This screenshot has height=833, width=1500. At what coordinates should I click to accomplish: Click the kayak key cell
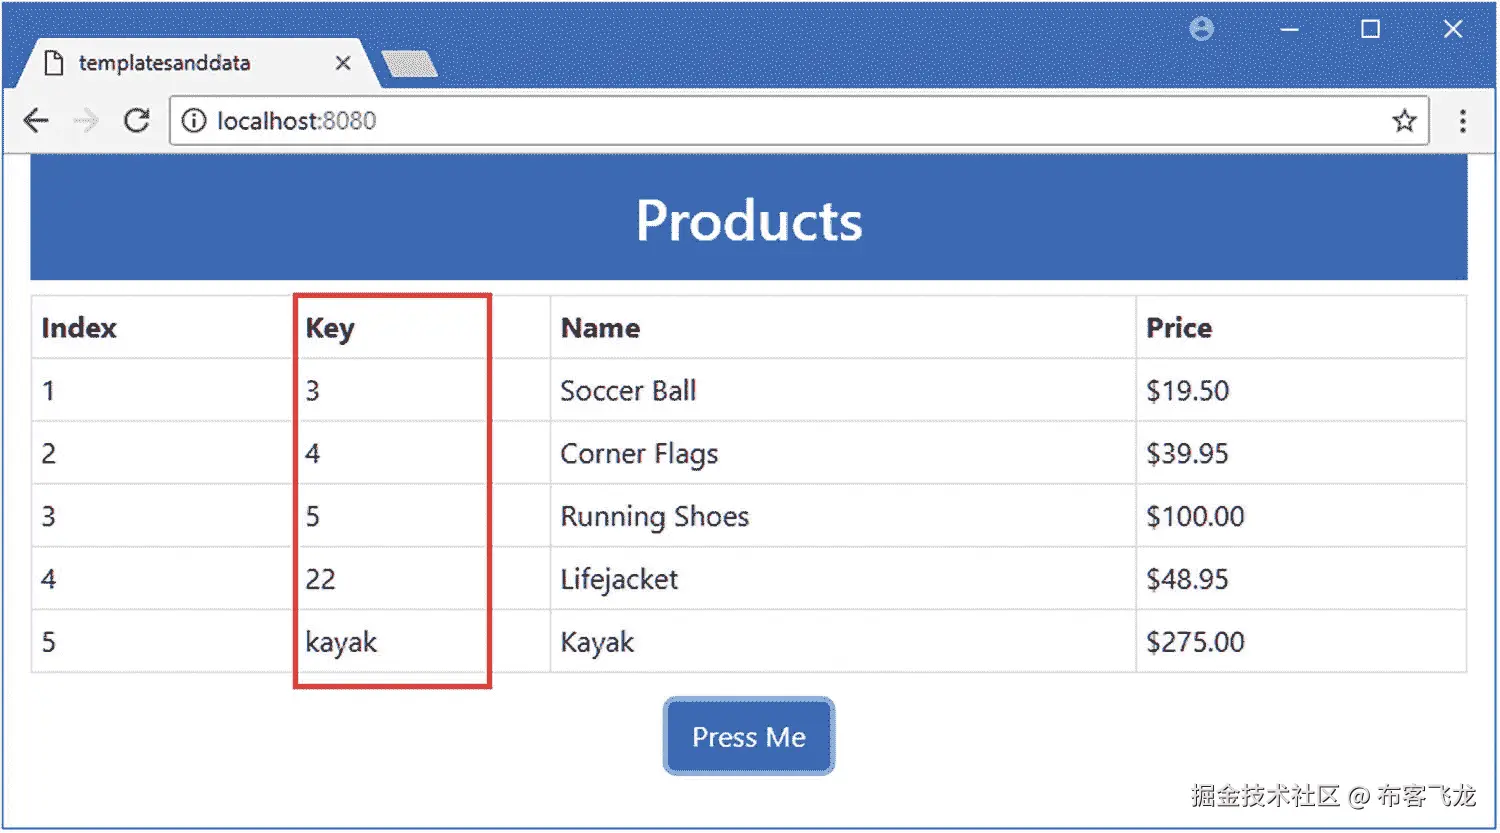tap(421, 642)
